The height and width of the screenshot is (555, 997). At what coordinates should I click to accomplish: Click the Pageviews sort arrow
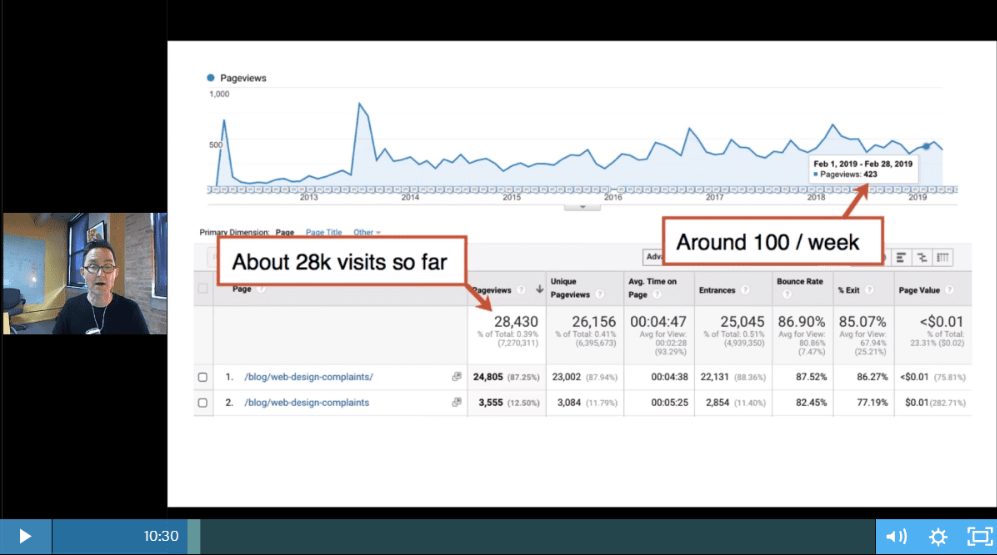(539, 289)
